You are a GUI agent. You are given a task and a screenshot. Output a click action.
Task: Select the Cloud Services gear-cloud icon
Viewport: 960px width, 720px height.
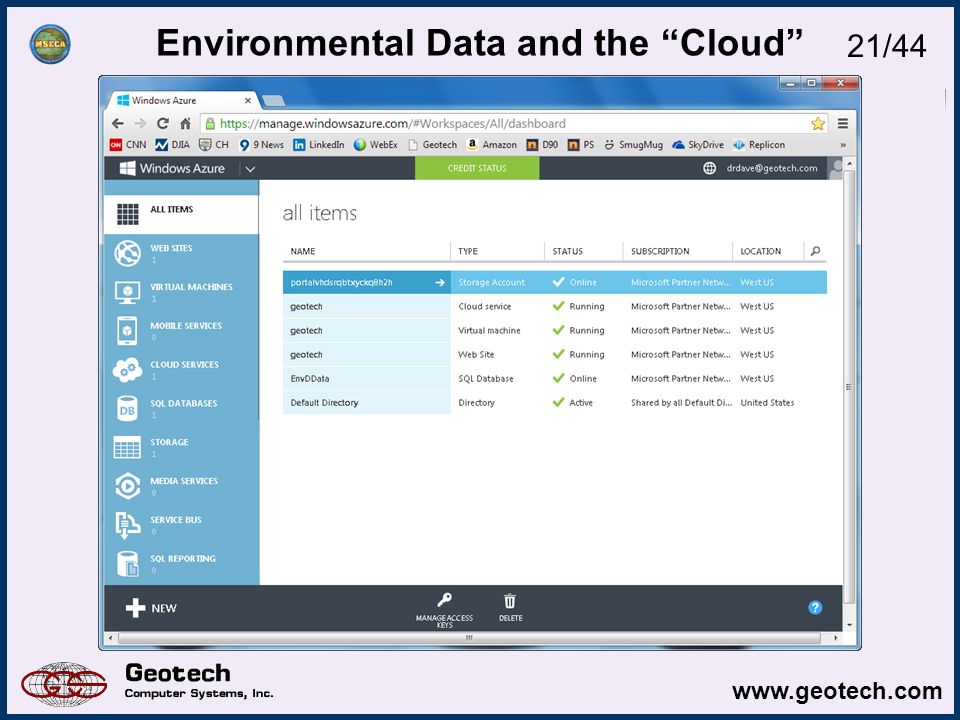(x=127, y=370)
